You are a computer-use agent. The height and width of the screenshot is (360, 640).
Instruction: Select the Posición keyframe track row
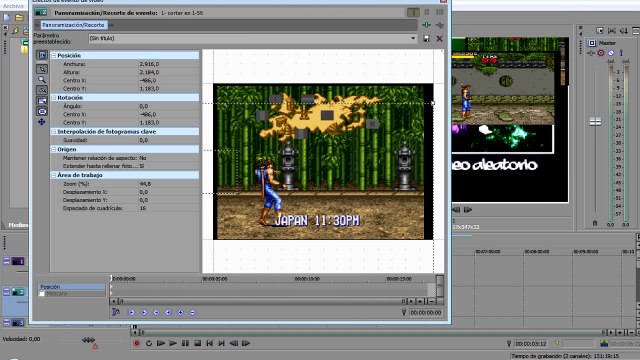[71, 287]
